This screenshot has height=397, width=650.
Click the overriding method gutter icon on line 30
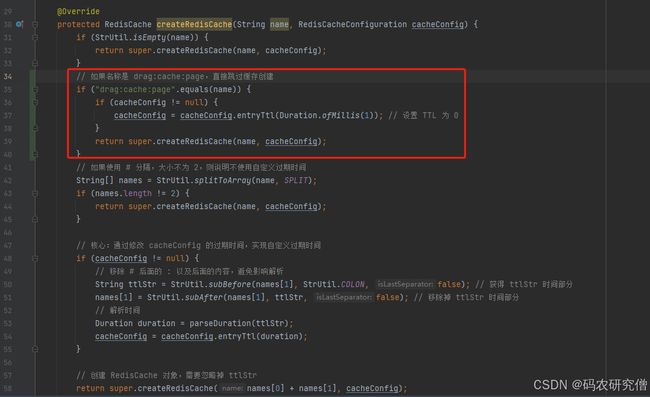pyautogui.click(x=19, y=24)
